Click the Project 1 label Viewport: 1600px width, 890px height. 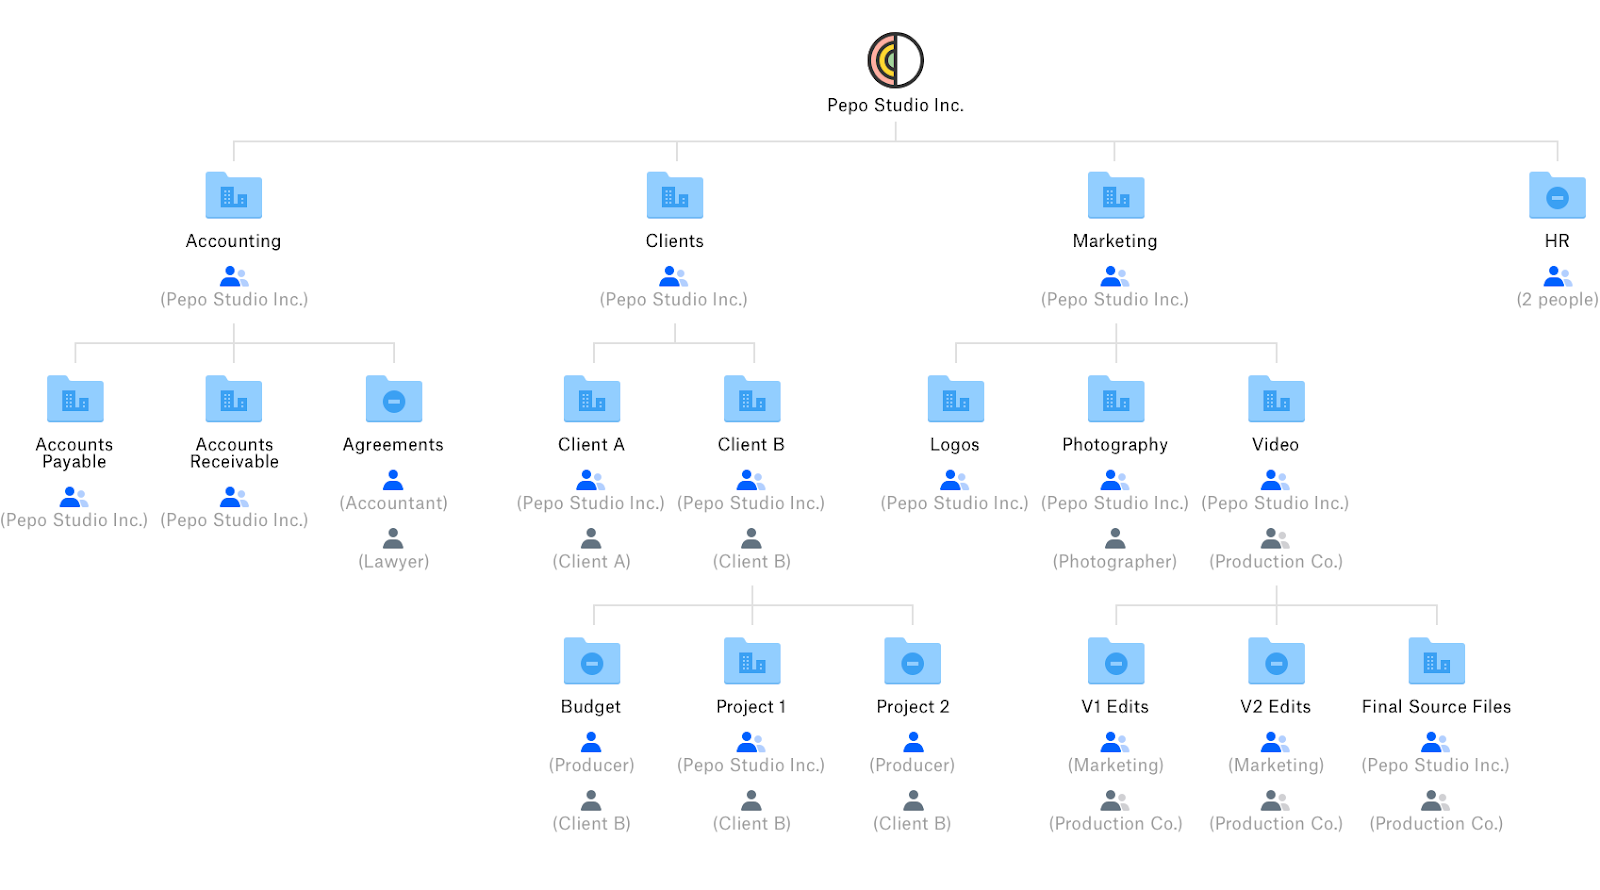[751, 707]
